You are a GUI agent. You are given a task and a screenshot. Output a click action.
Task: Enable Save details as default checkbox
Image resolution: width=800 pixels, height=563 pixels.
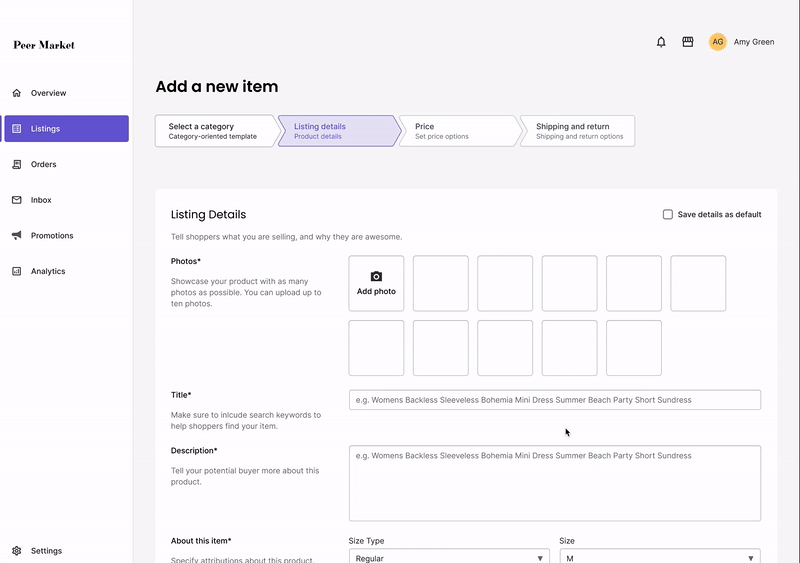[667, 214]
